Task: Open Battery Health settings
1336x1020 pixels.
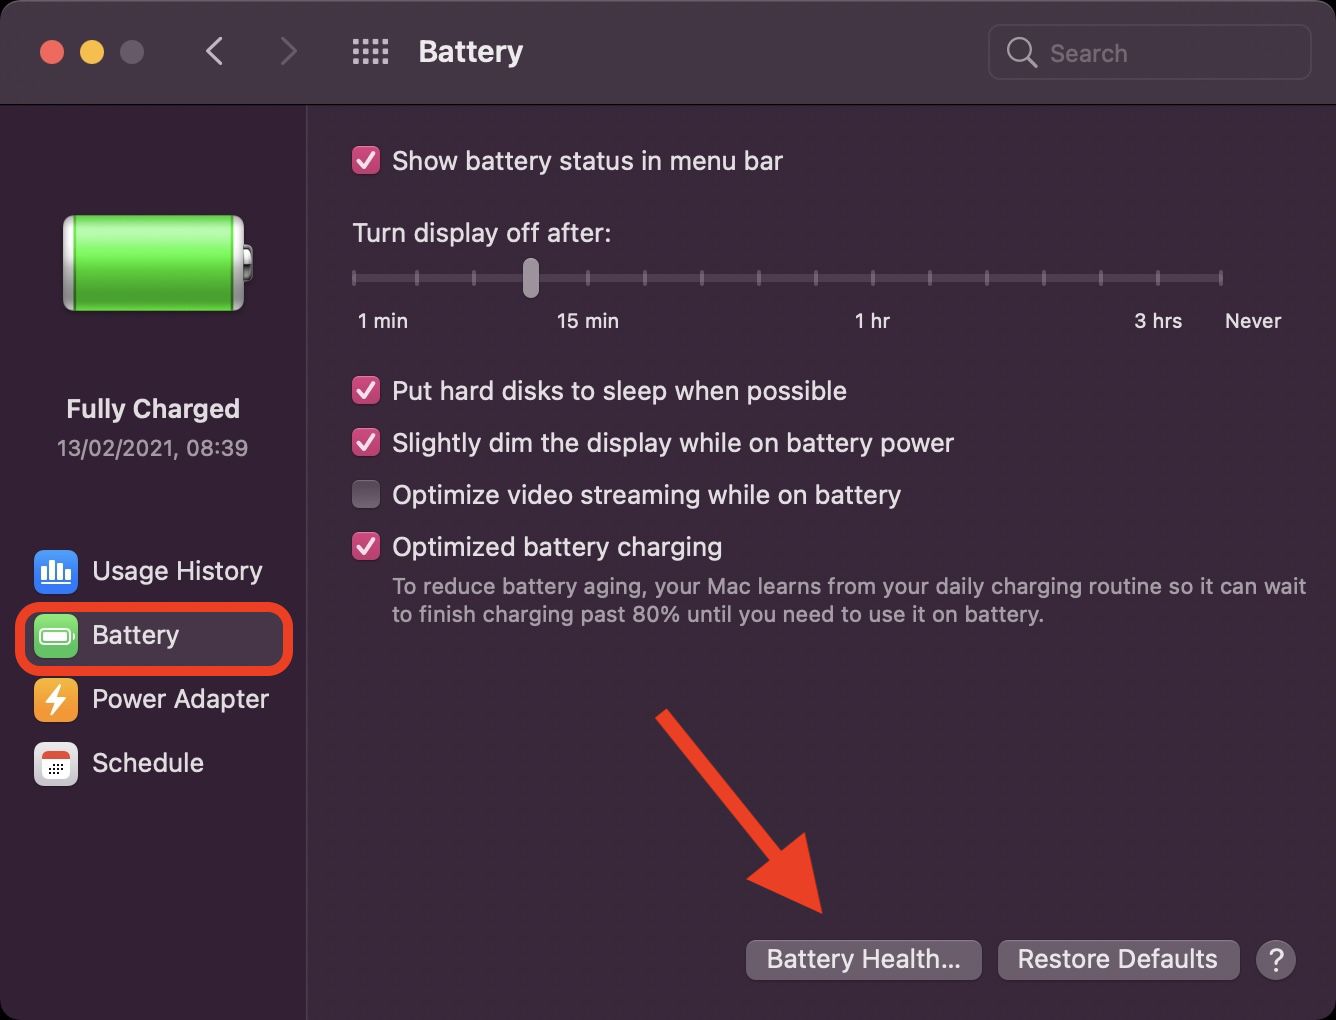Action: (863, 959)
